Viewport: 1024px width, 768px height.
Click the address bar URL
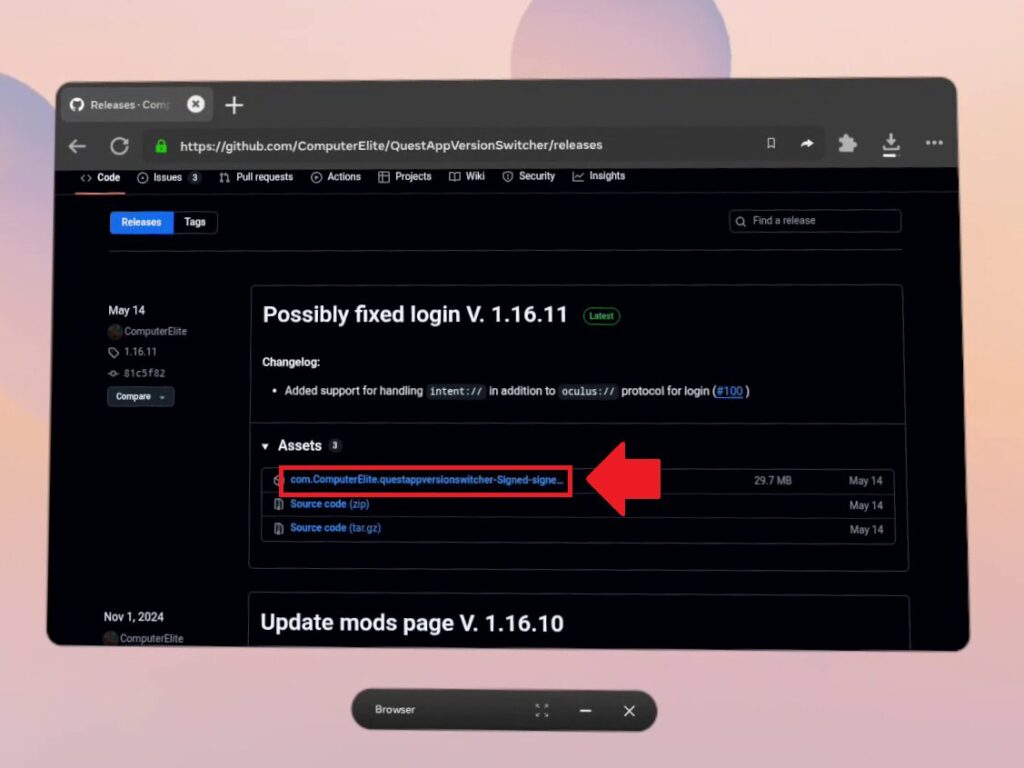coord(391,145)
